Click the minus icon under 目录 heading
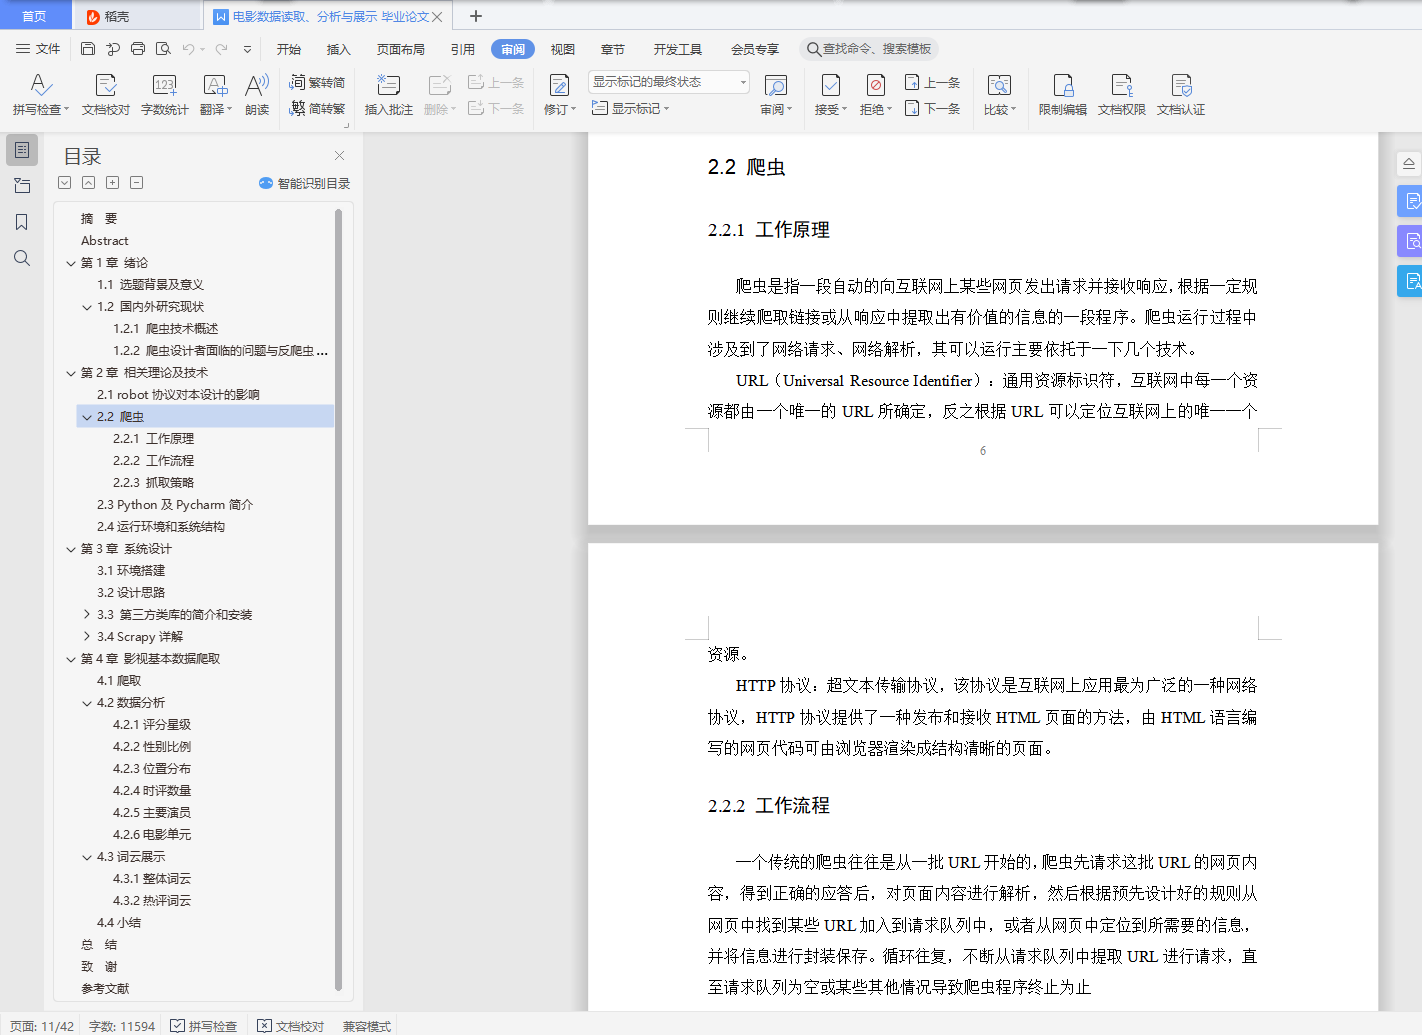This screenshot has width=1422, height=1035. 137,182
